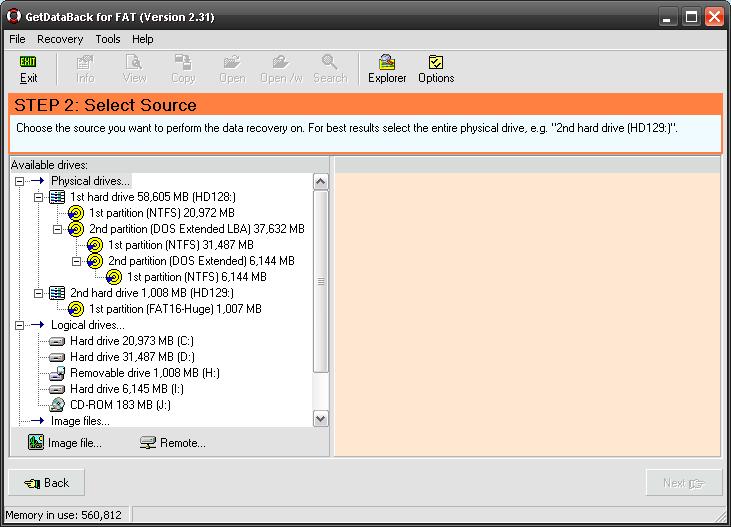Select the Logical drives... label
This screenshot has width=731, height=527.
coord(88,325)
